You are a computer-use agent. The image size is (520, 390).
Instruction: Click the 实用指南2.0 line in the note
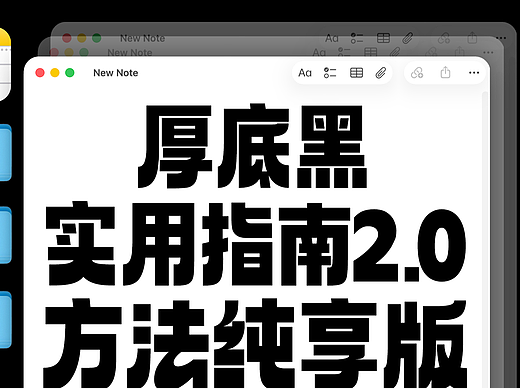[256, 244]
